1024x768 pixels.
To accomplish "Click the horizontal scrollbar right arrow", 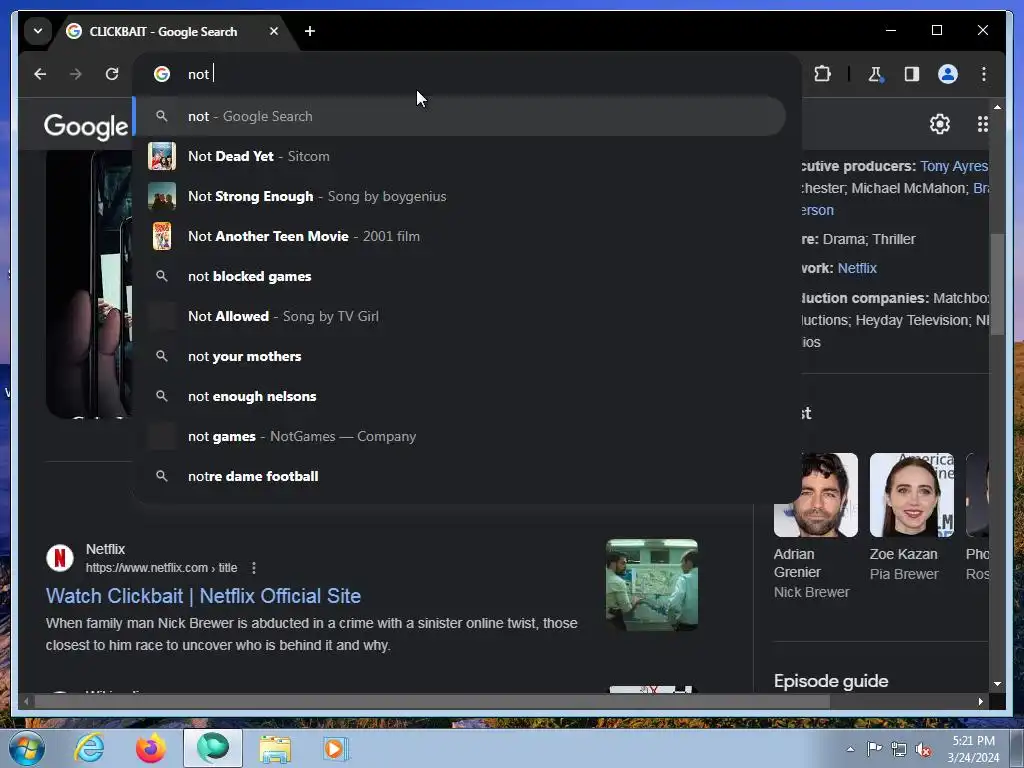I will (980, 701).
